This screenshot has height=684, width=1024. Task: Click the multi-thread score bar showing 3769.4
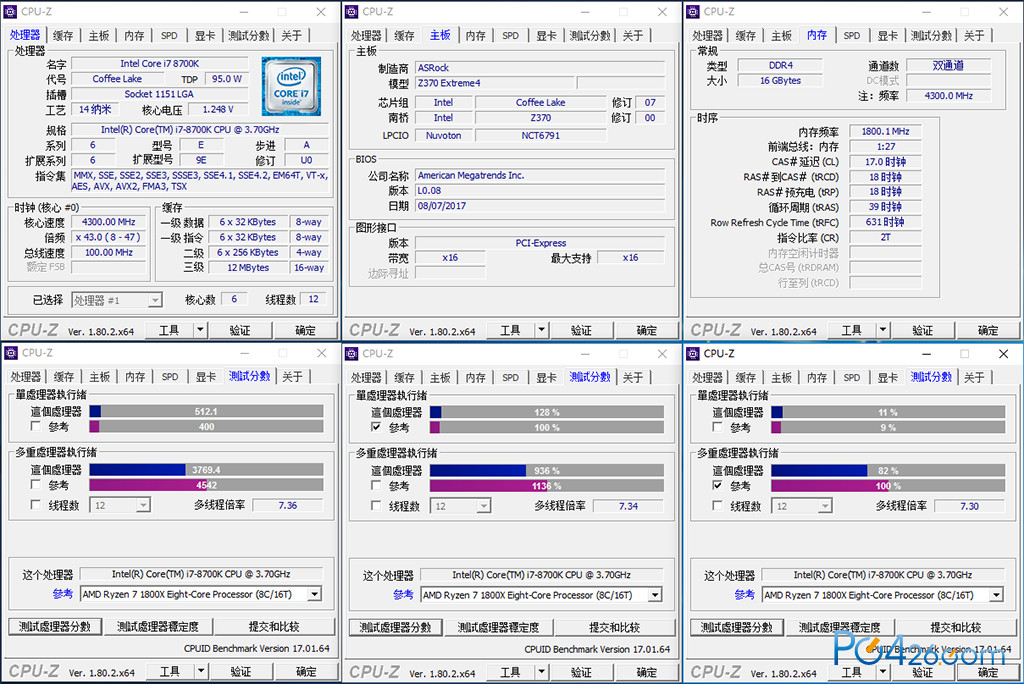(x=206, y=469)
